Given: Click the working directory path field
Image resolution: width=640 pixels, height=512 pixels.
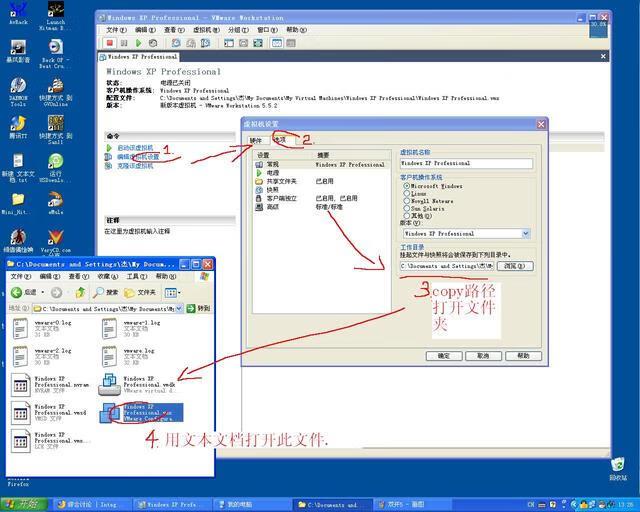Looking at the screenshot, I should click(x=446, y=266).
